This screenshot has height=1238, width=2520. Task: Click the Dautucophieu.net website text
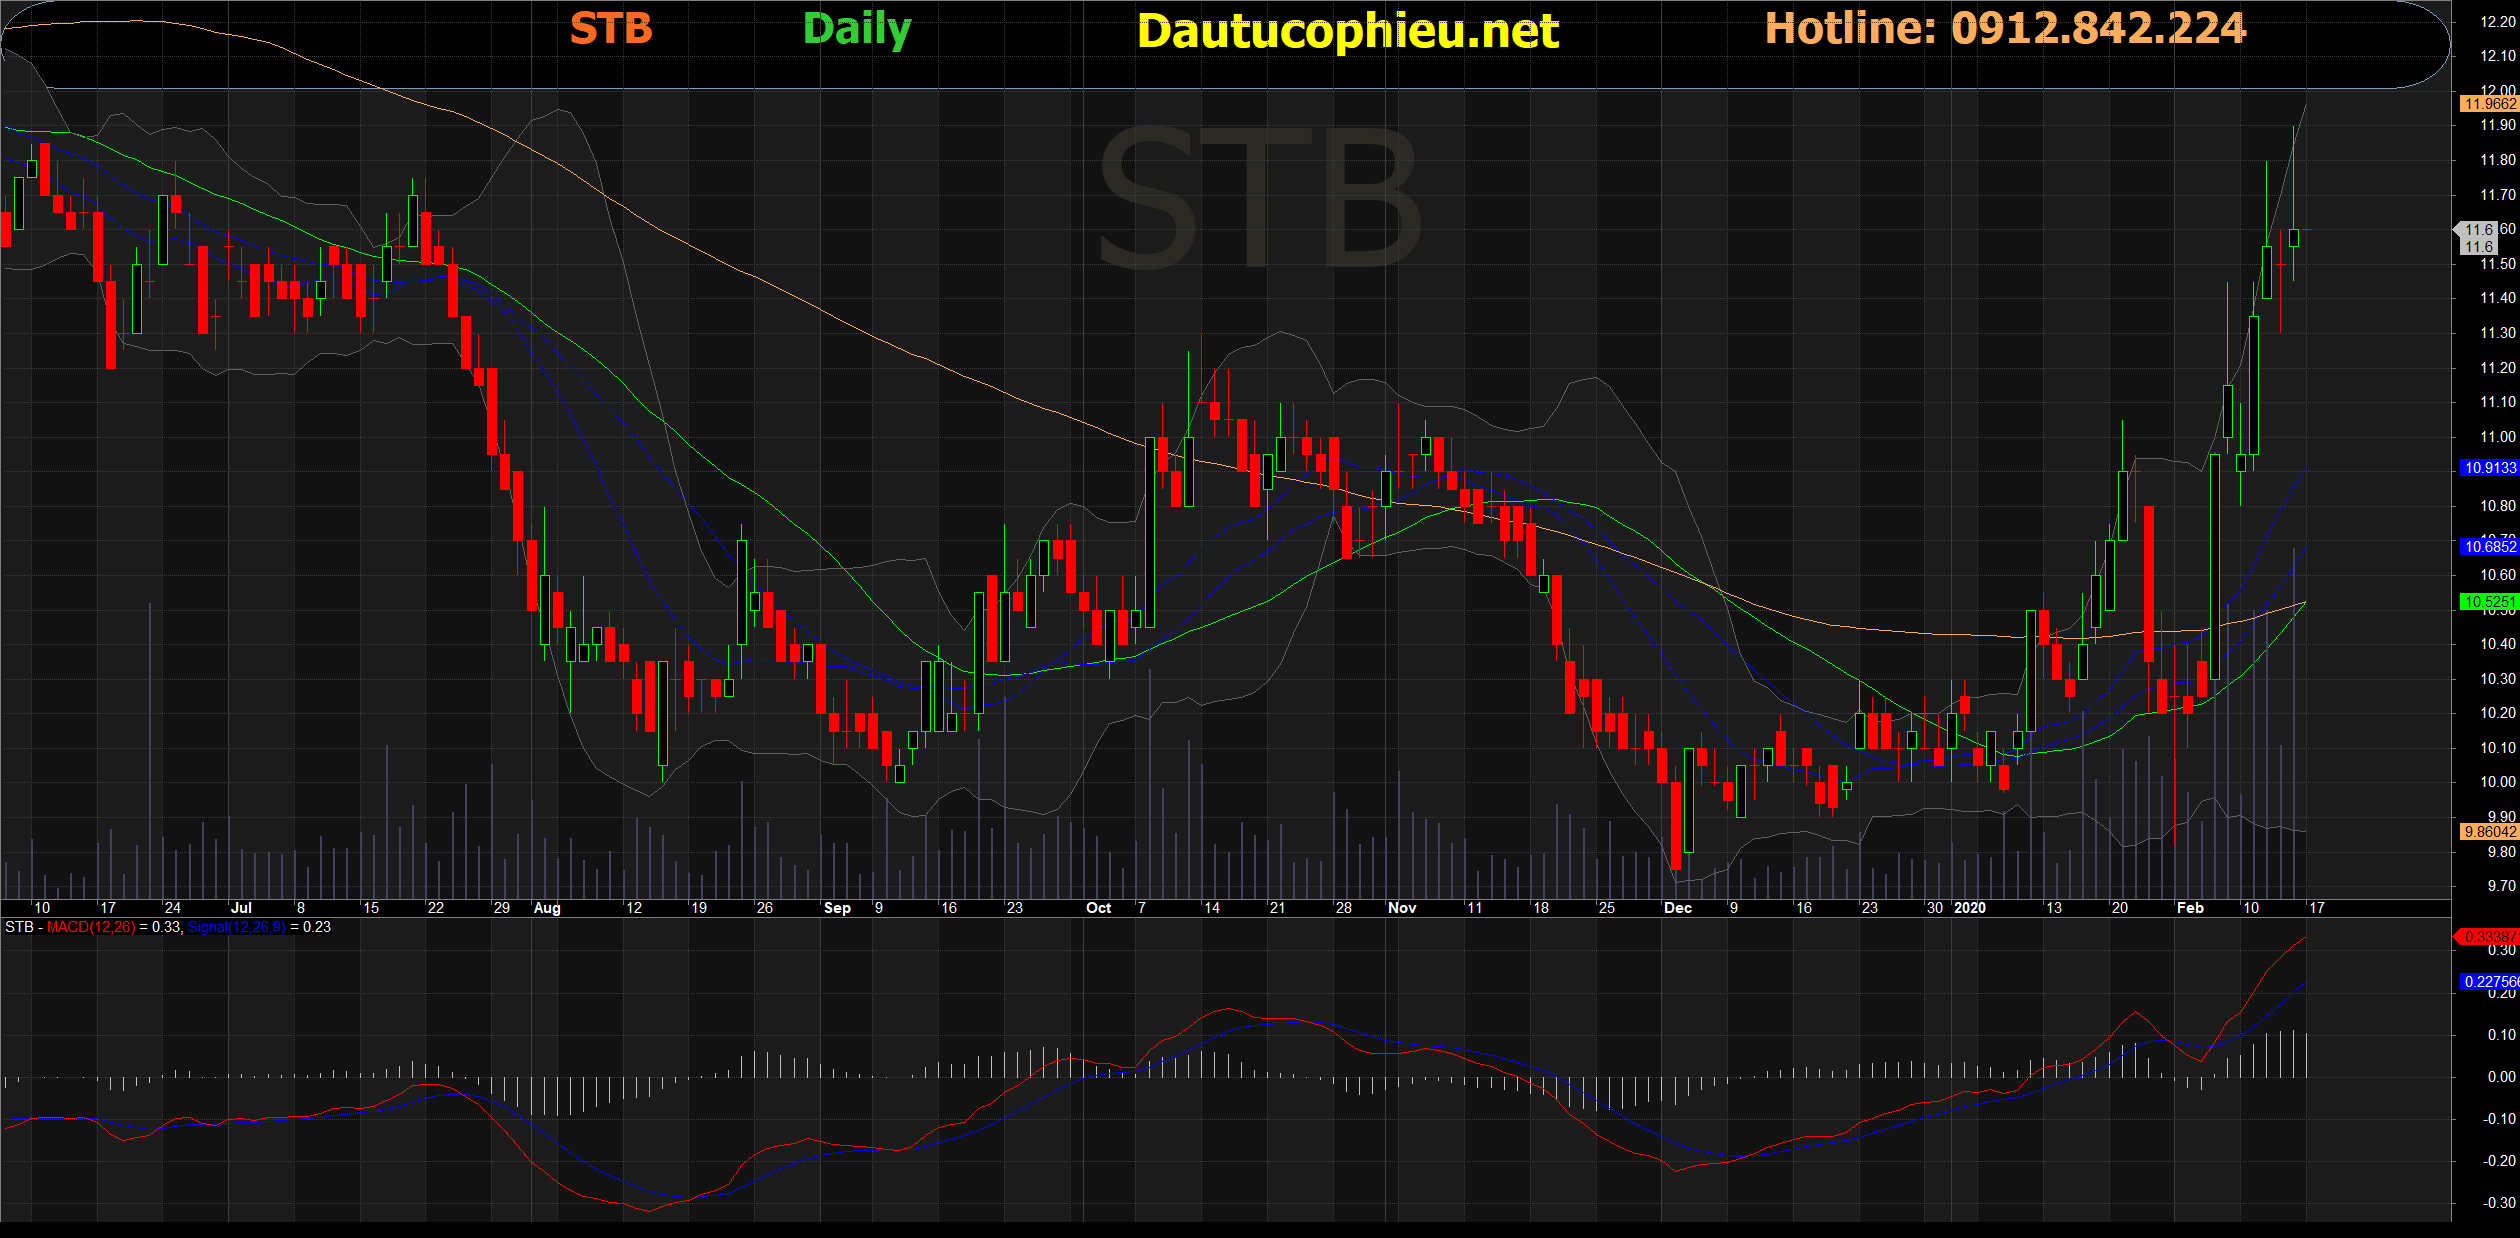pos(1347,32)
